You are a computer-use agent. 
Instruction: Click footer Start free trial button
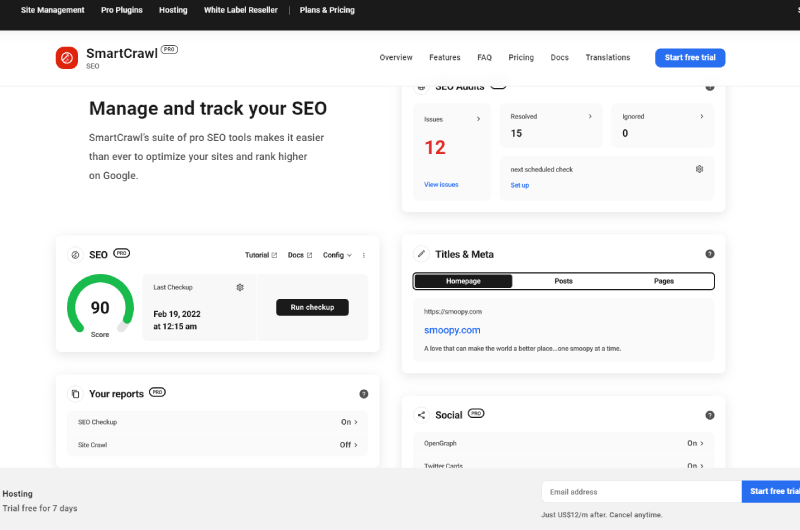coord(771,491)
